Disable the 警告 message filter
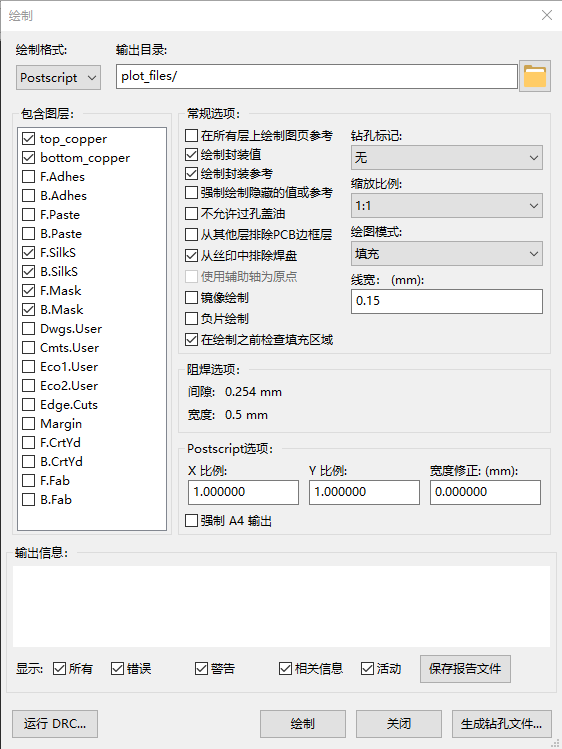The width and height of the screenshot is (562, 749). [201, 669]
